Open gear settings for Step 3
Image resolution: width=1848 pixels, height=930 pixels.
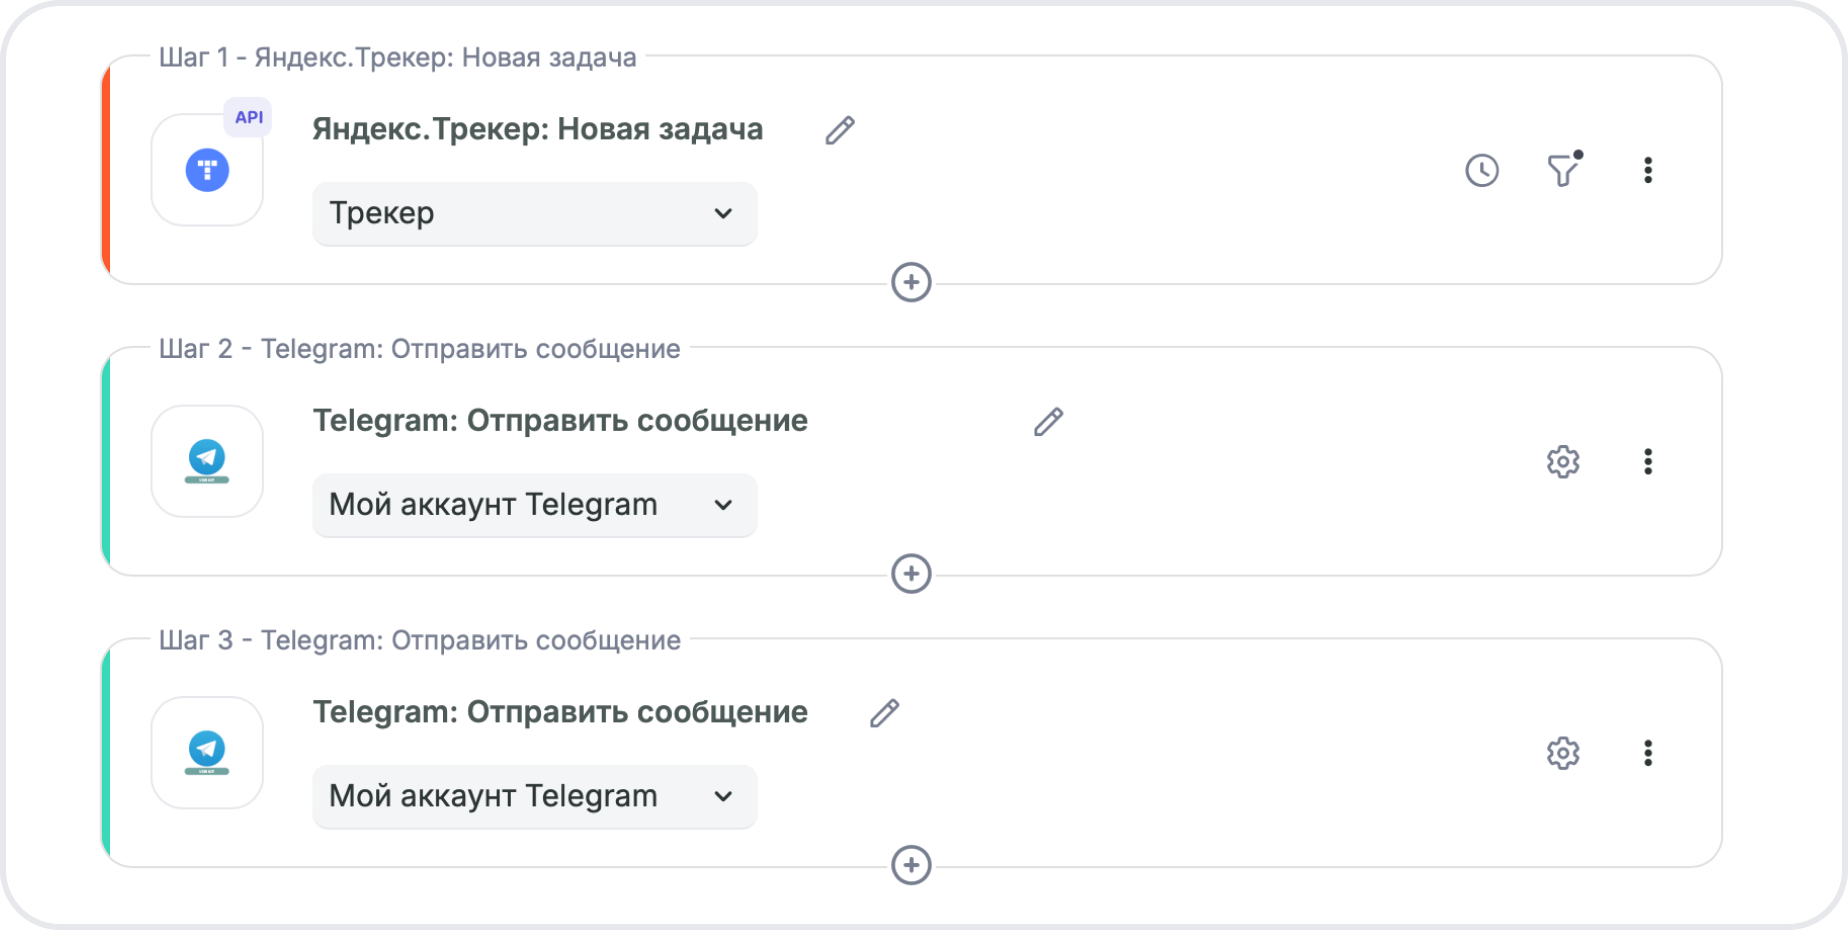point(1563,753)
